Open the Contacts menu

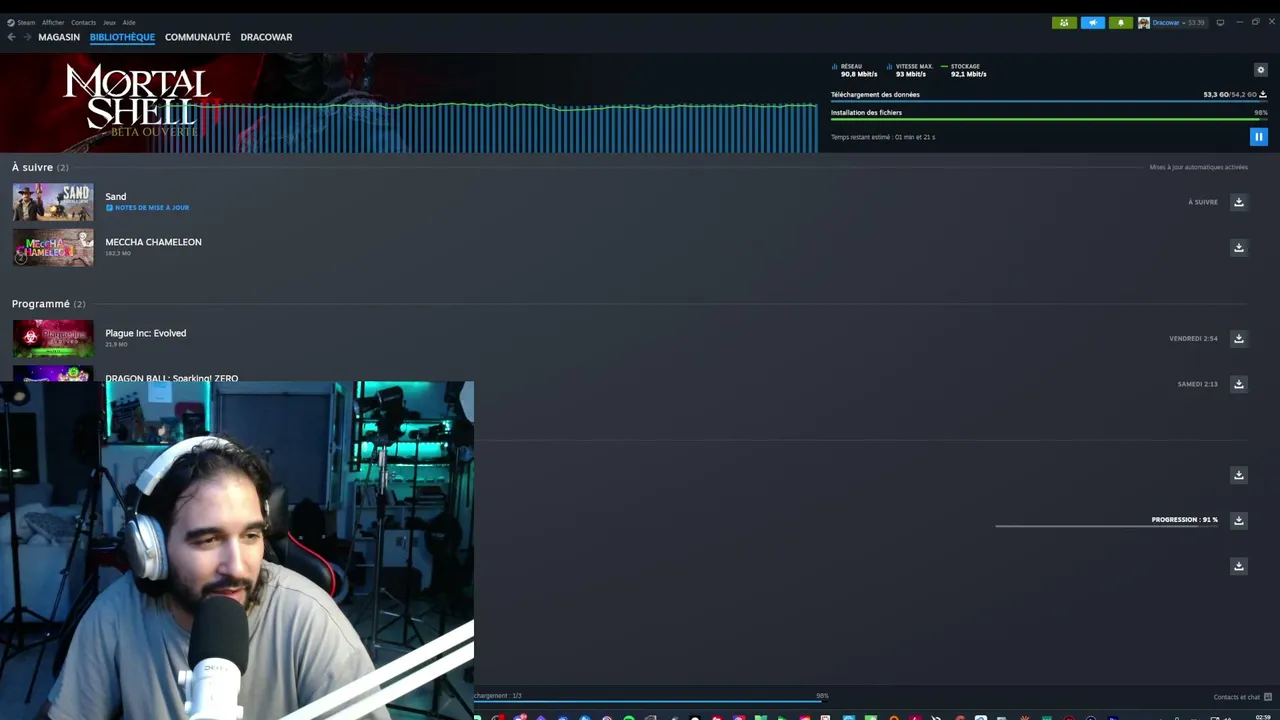click(x=83, y=22)
